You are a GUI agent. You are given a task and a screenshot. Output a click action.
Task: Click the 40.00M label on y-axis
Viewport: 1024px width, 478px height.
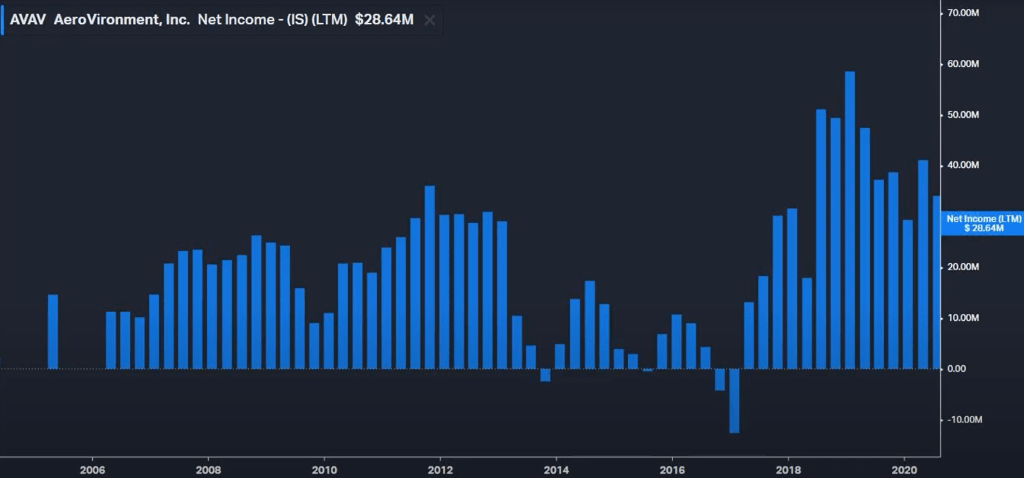click(x=966, y=165)
